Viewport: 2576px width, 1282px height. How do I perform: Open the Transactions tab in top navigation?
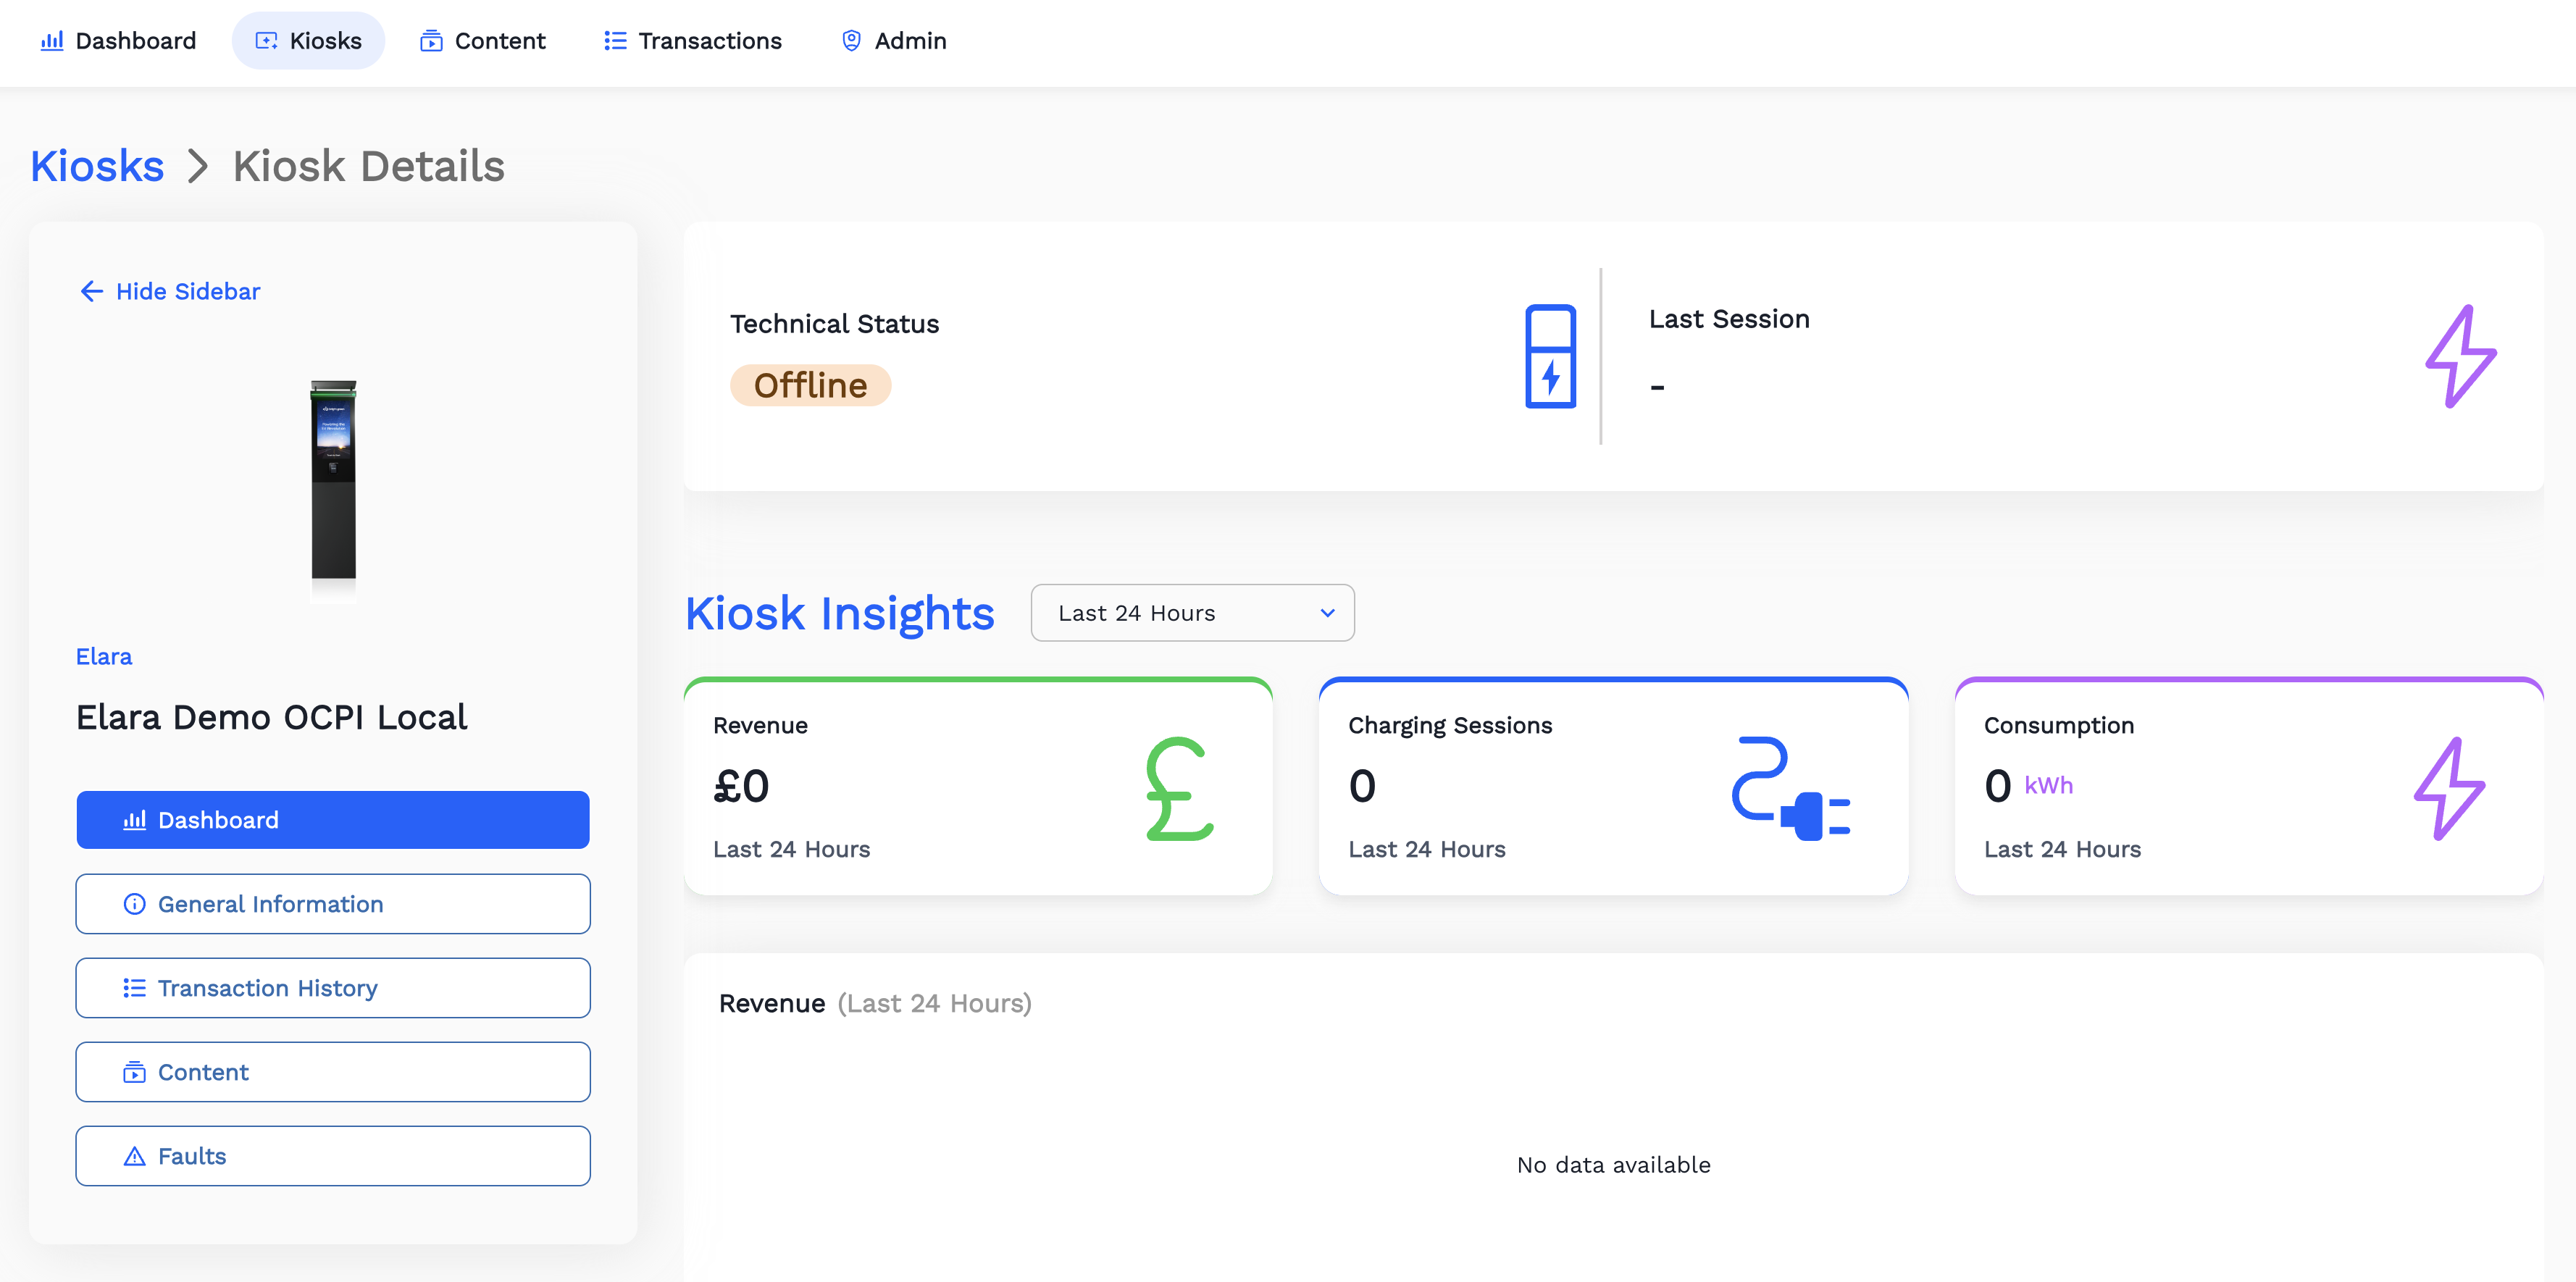pos(693,41)
